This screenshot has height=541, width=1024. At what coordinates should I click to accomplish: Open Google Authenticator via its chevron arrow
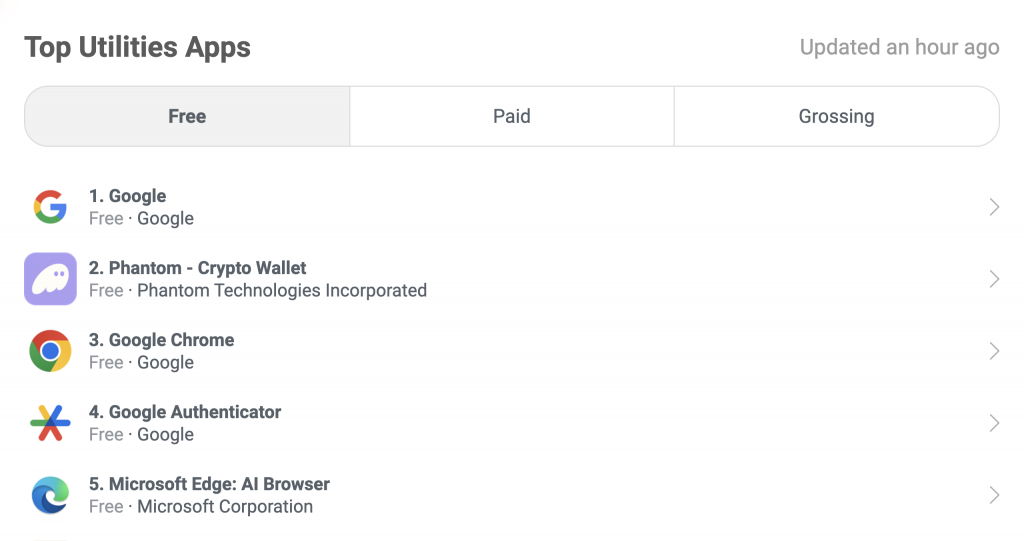point(994,423)
